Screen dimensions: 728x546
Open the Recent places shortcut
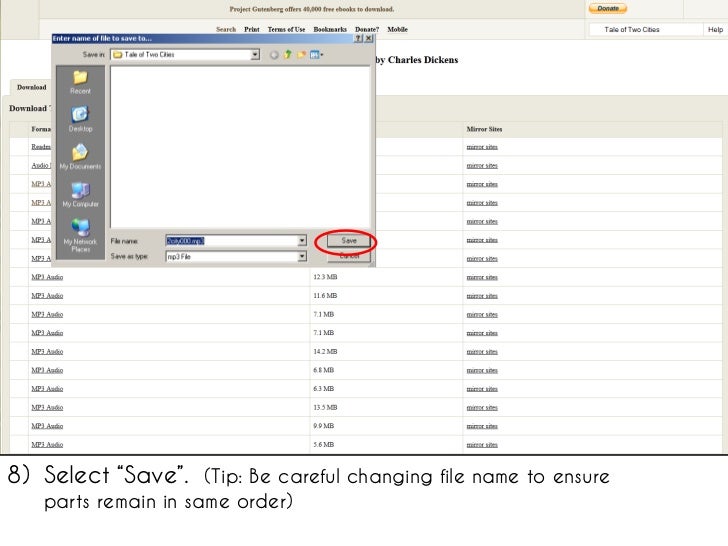[80, 81]
